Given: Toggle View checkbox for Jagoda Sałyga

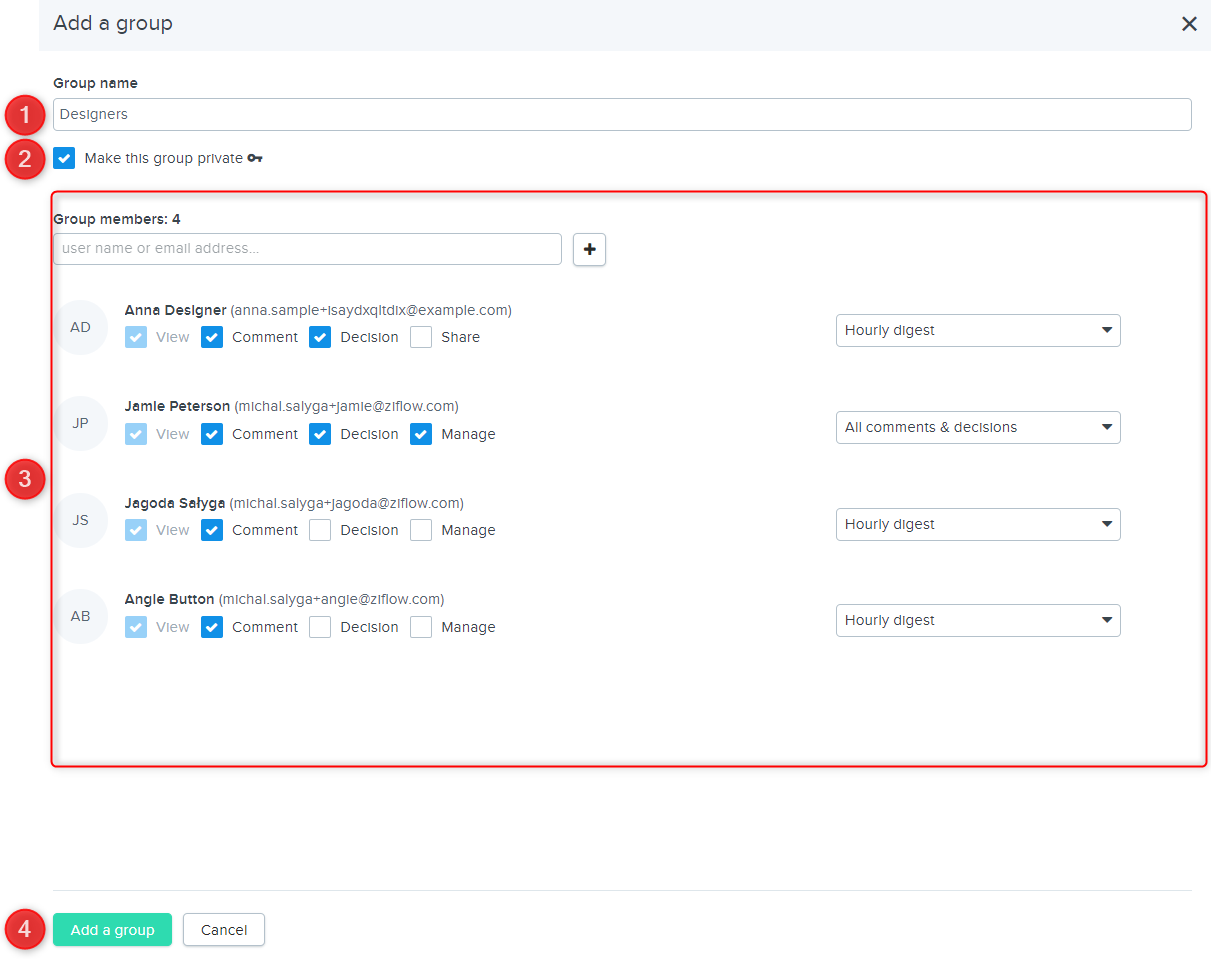Looking at the screenshot, I should click(136, 530).
